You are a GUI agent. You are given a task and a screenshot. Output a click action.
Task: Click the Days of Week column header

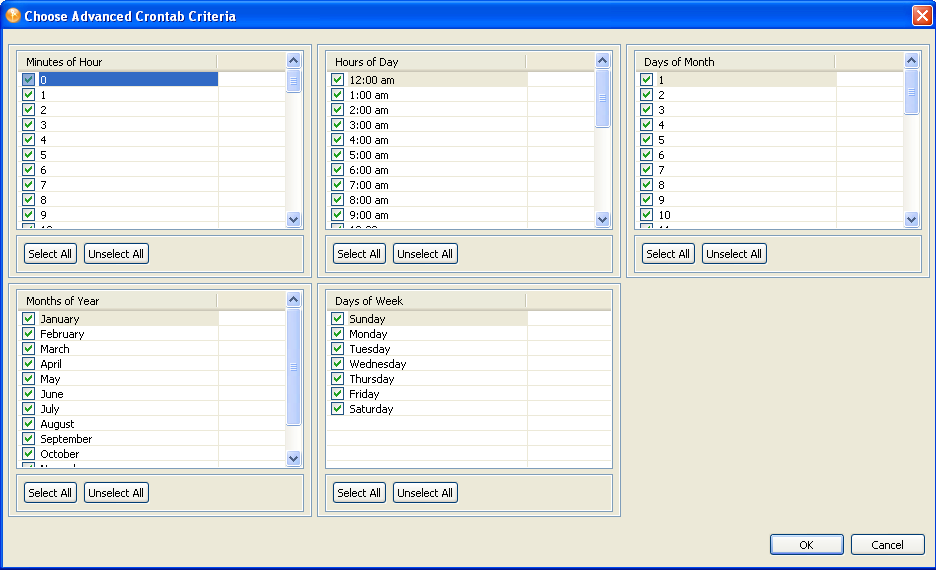(427, 301)
